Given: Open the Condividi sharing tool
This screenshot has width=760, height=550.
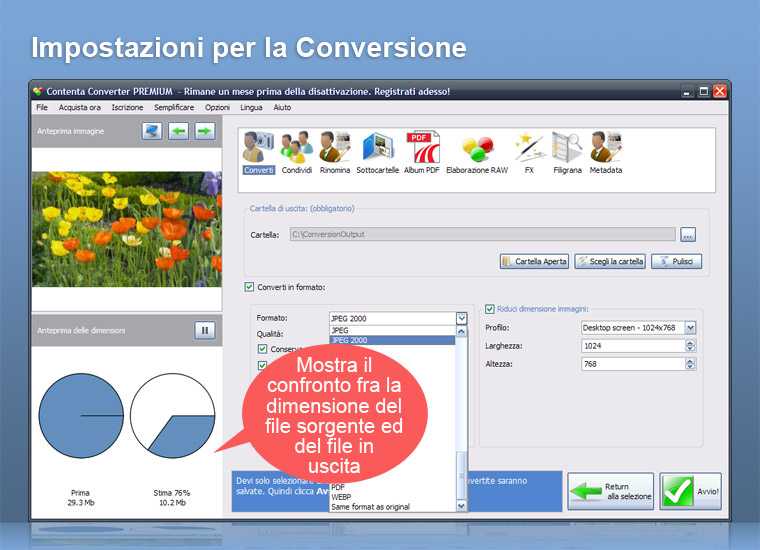Looking at the screenshot, I should pos(297,152).
